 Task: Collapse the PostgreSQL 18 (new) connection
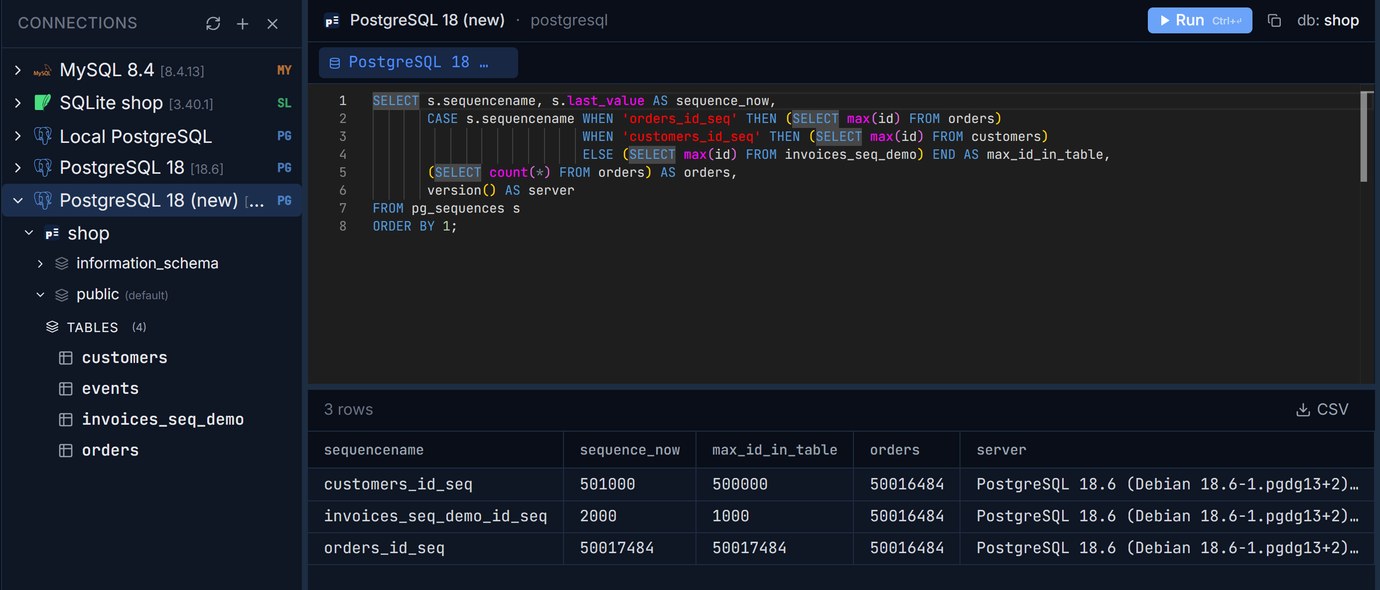[17, 200]
